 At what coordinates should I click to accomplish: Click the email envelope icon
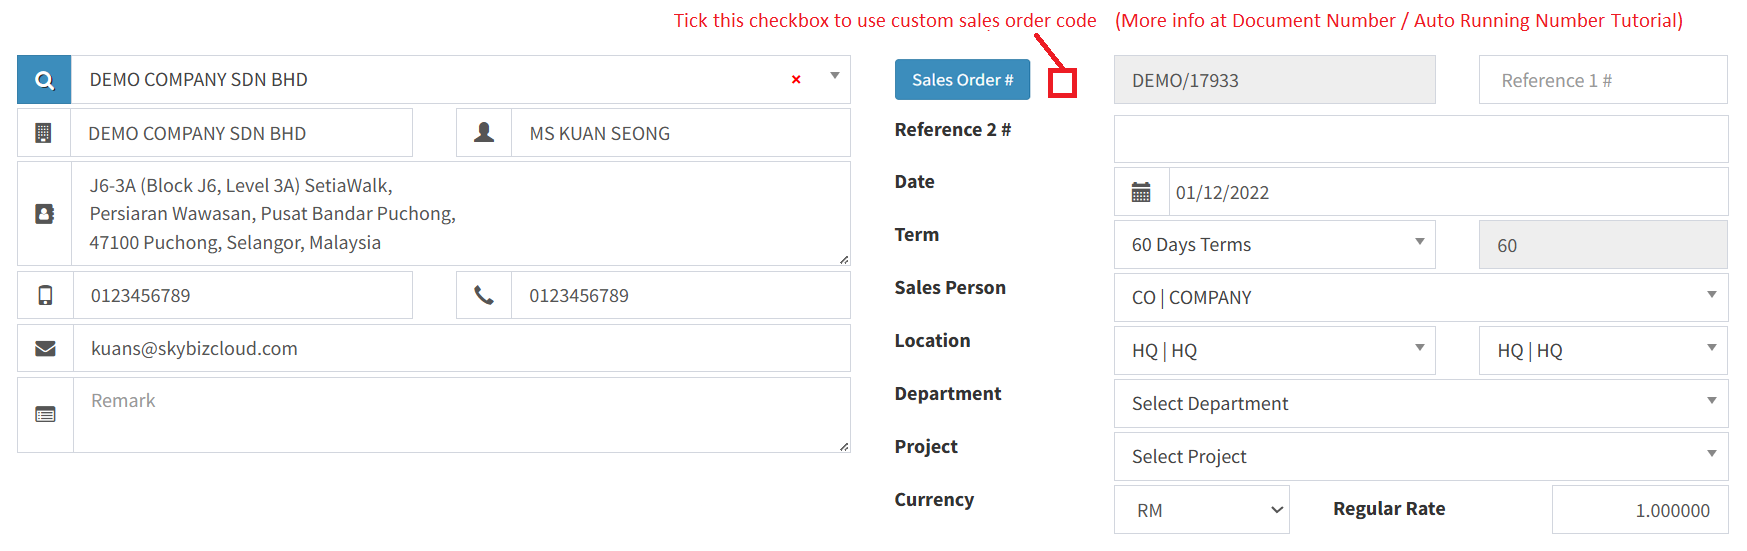coord(45,348)
